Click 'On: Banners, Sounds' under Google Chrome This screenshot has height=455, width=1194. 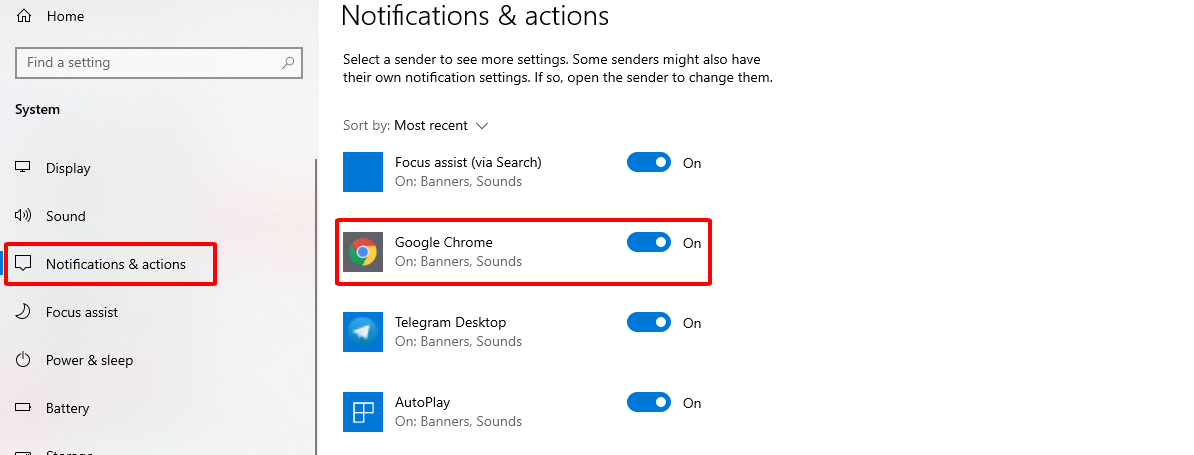pos(458,261)
